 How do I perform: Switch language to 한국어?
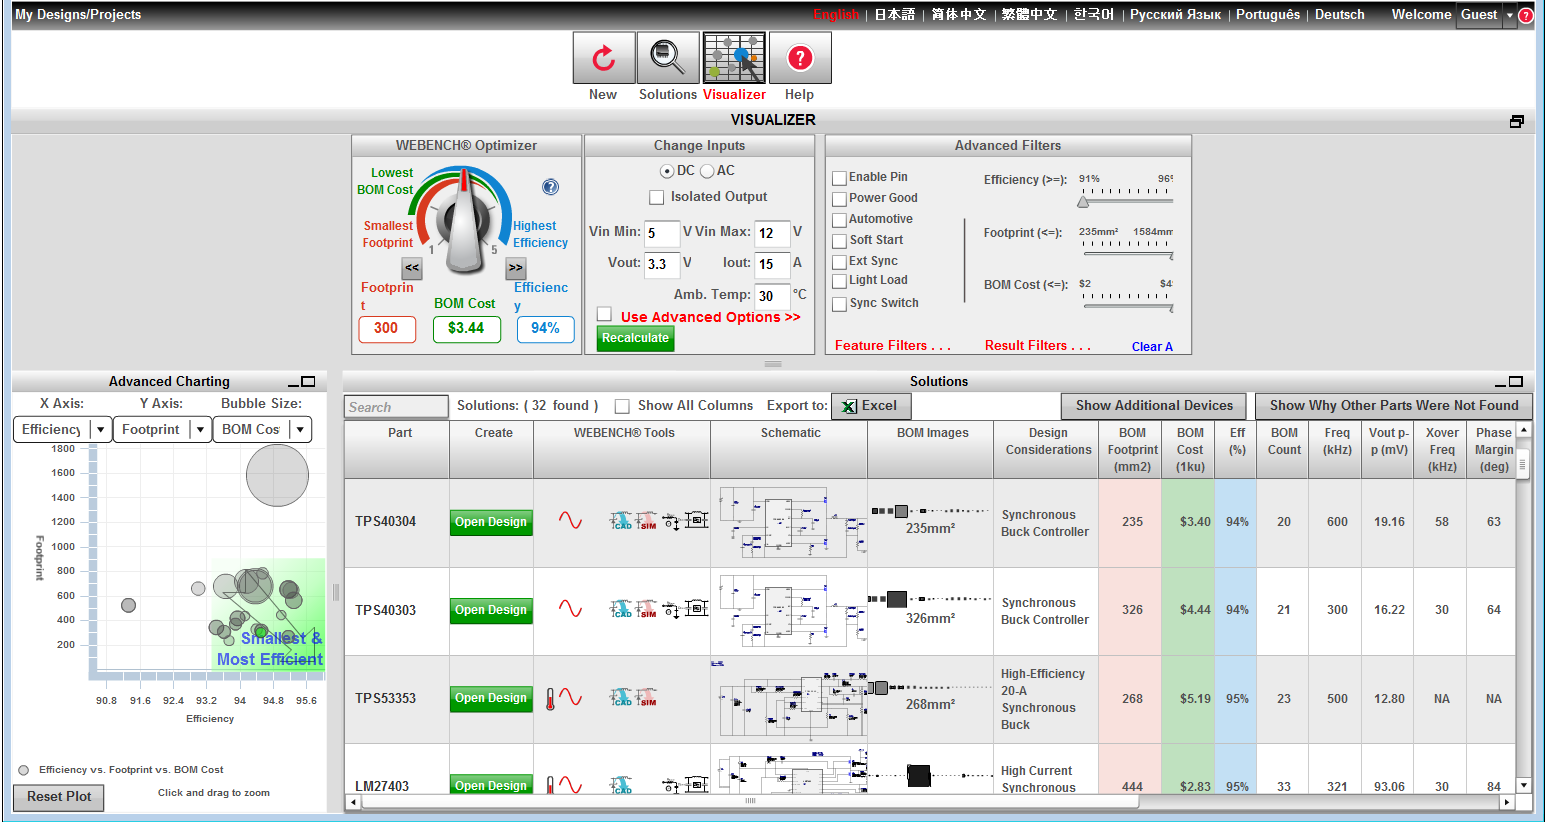point(1094,15)
